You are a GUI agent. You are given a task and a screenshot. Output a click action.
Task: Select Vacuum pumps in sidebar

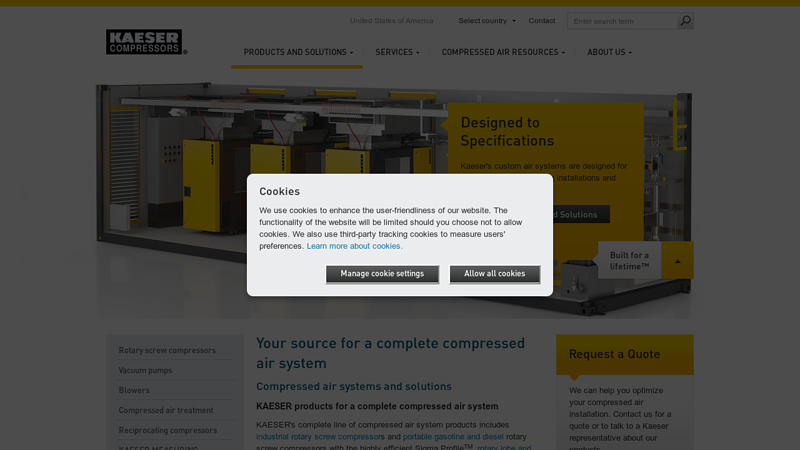[145, 370]
